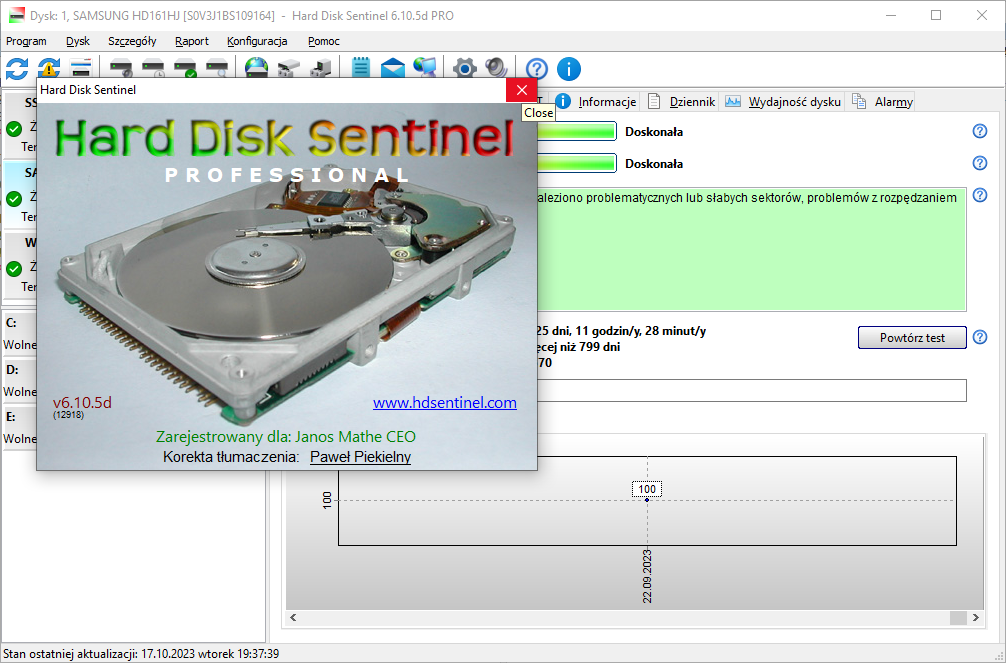Open settings via the gear toolbar icon

(465, 68)
